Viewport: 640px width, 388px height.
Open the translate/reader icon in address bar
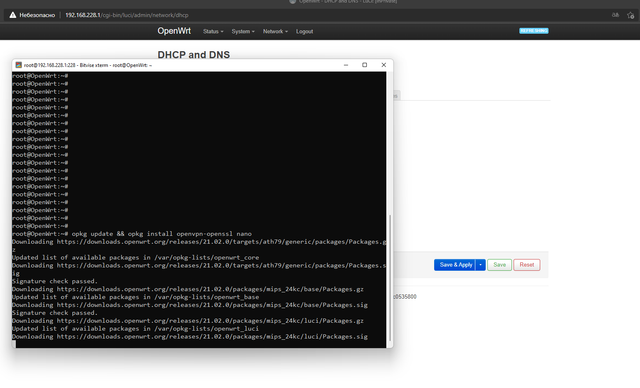[615, 15]
